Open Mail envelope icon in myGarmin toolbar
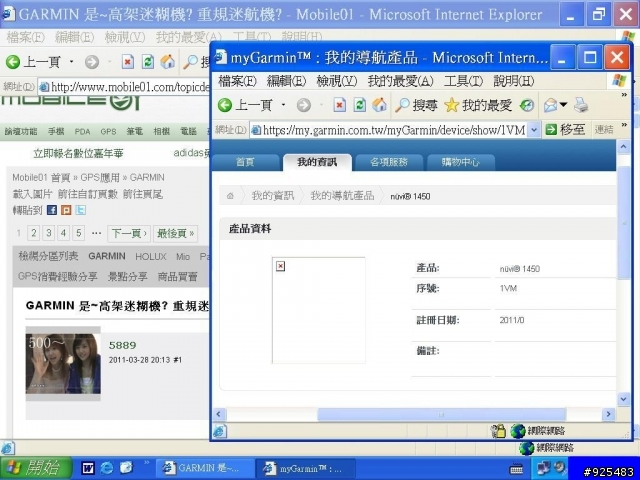The width and height of the screenshot is (640, 480). (x=551, y=105)
